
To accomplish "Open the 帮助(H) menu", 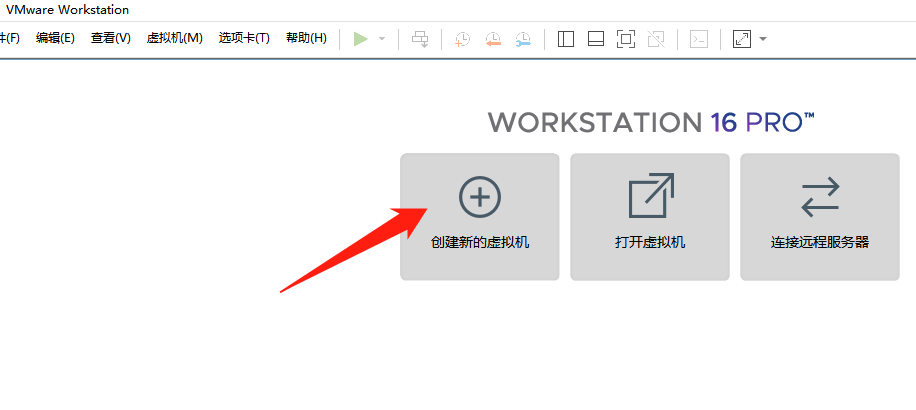I will point(306,39).
